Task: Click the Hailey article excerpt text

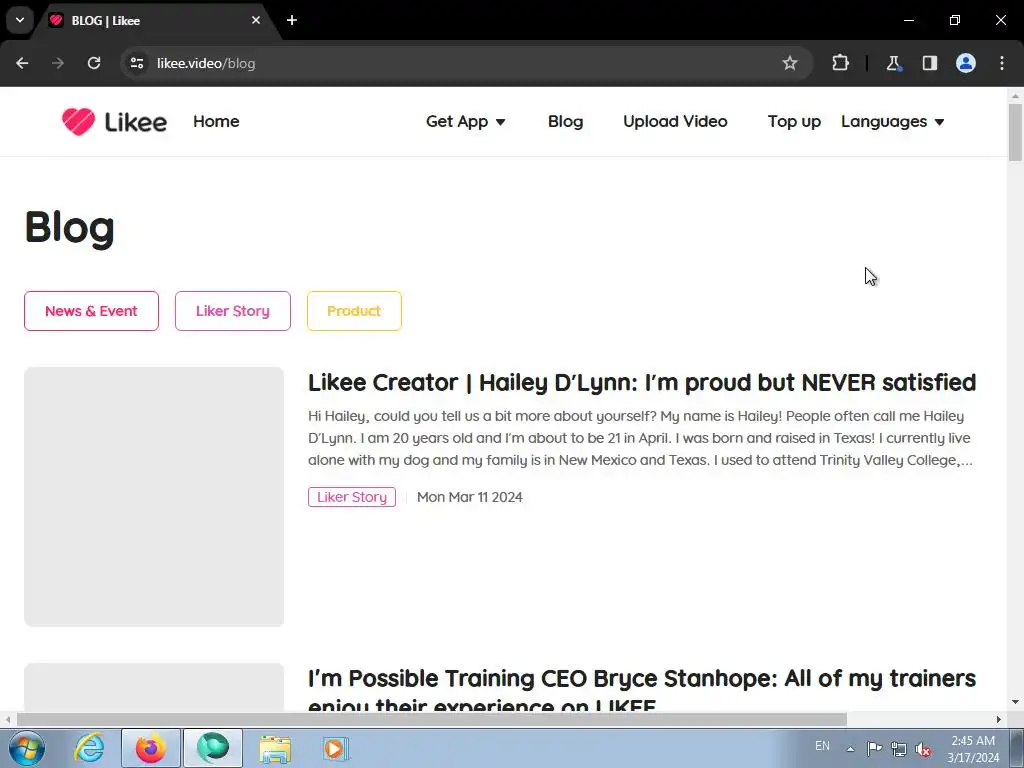Action: point(640,438)
